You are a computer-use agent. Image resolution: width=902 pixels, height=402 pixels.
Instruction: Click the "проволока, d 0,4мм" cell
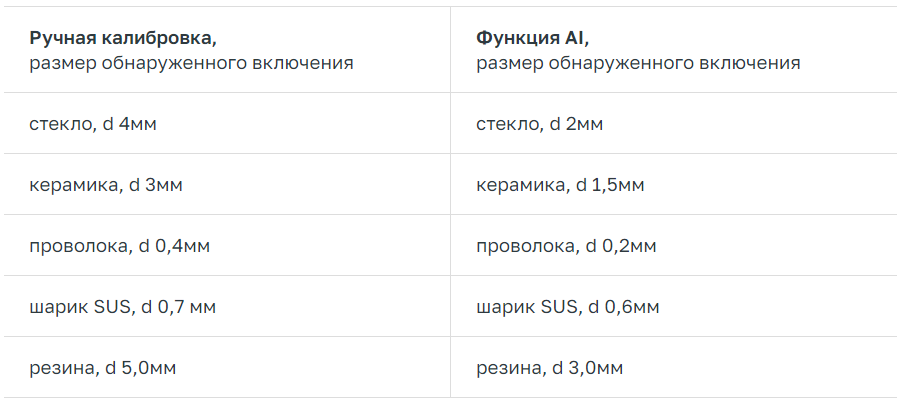click(119, 246)
